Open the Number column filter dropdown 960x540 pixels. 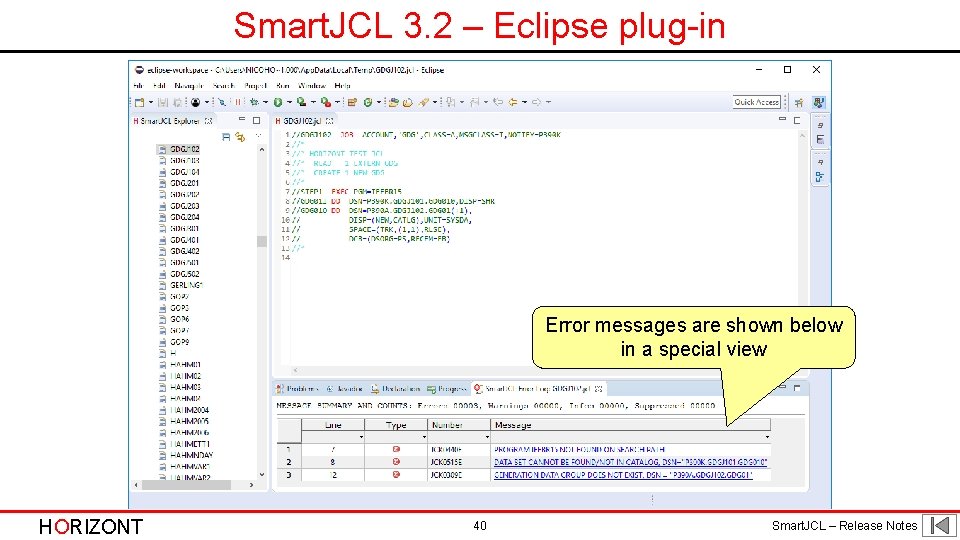click(487, 437)
